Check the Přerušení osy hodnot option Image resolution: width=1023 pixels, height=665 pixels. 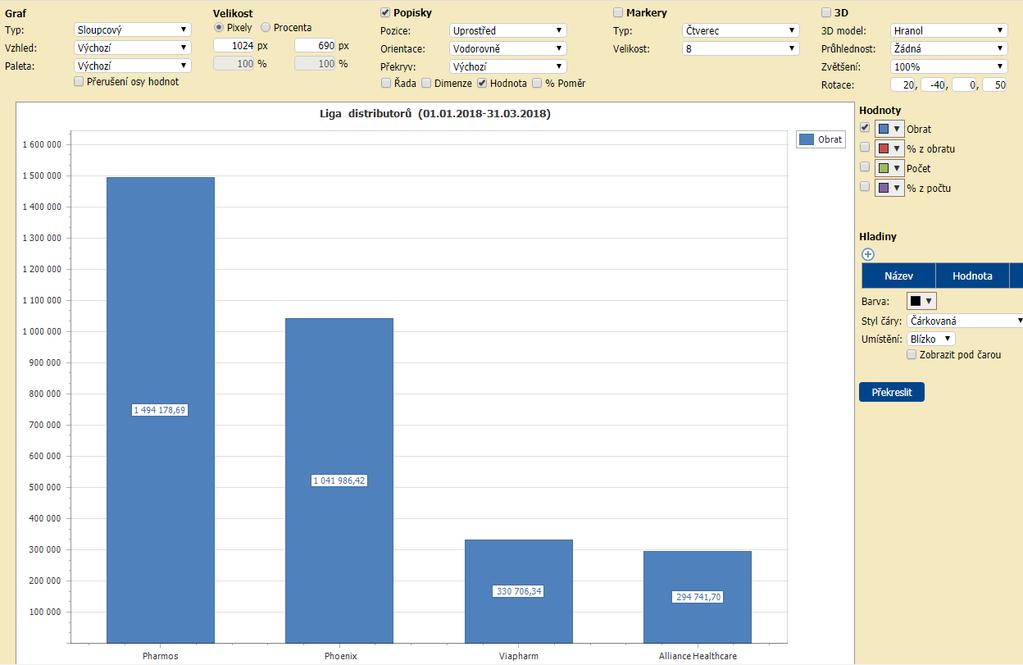[x=79, y=82]
